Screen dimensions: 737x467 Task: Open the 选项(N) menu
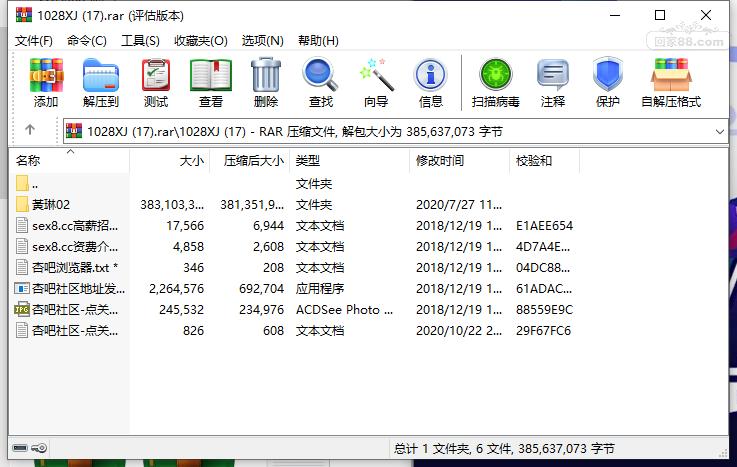262,41
